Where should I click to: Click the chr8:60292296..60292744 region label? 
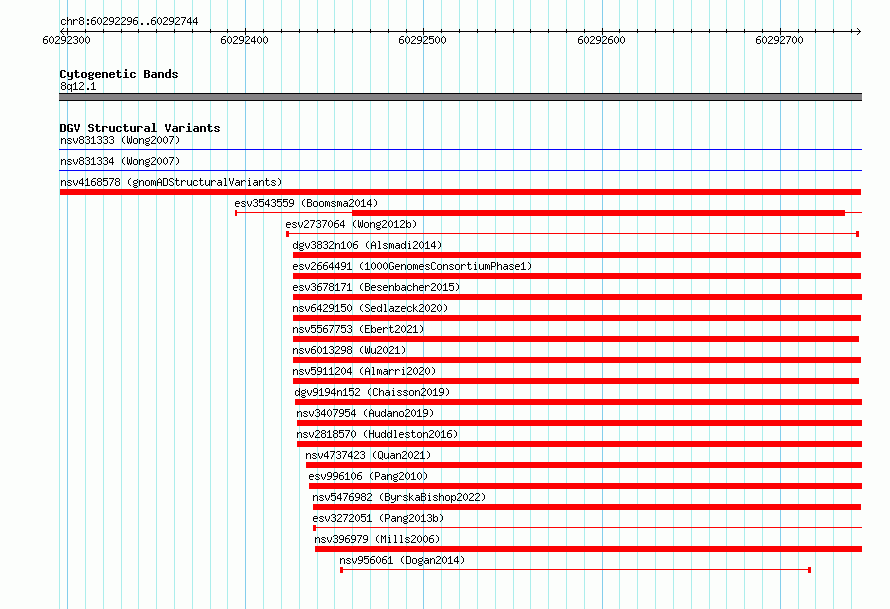coord(129,21)
